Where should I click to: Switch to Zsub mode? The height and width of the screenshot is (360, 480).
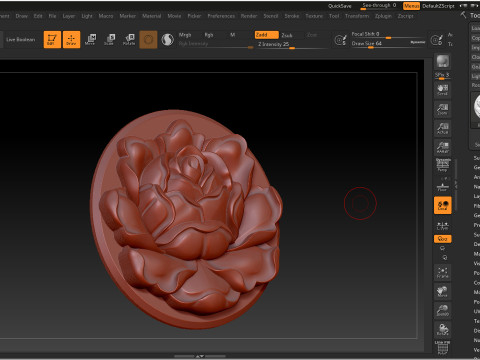(287, 35)
